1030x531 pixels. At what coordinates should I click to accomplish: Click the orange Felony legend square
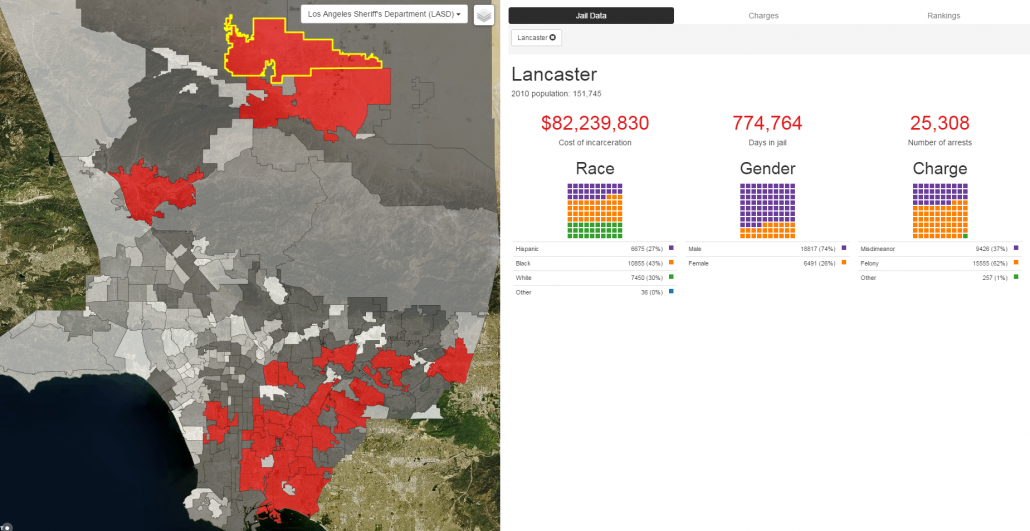(1016, 263)
